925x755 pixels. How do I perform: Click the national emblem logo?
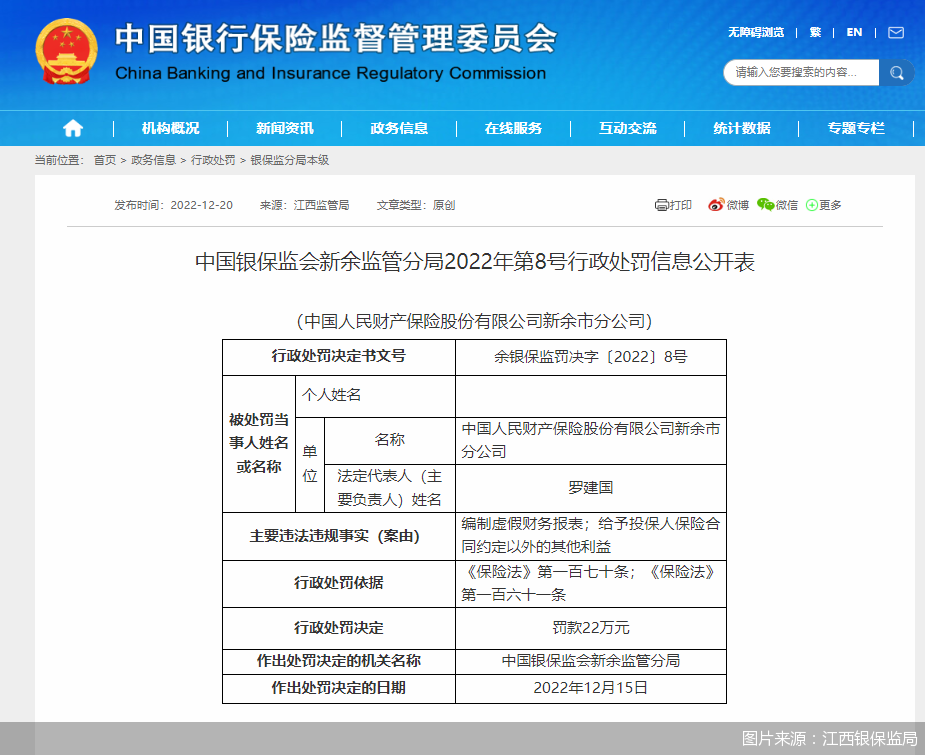coord(64,47)
